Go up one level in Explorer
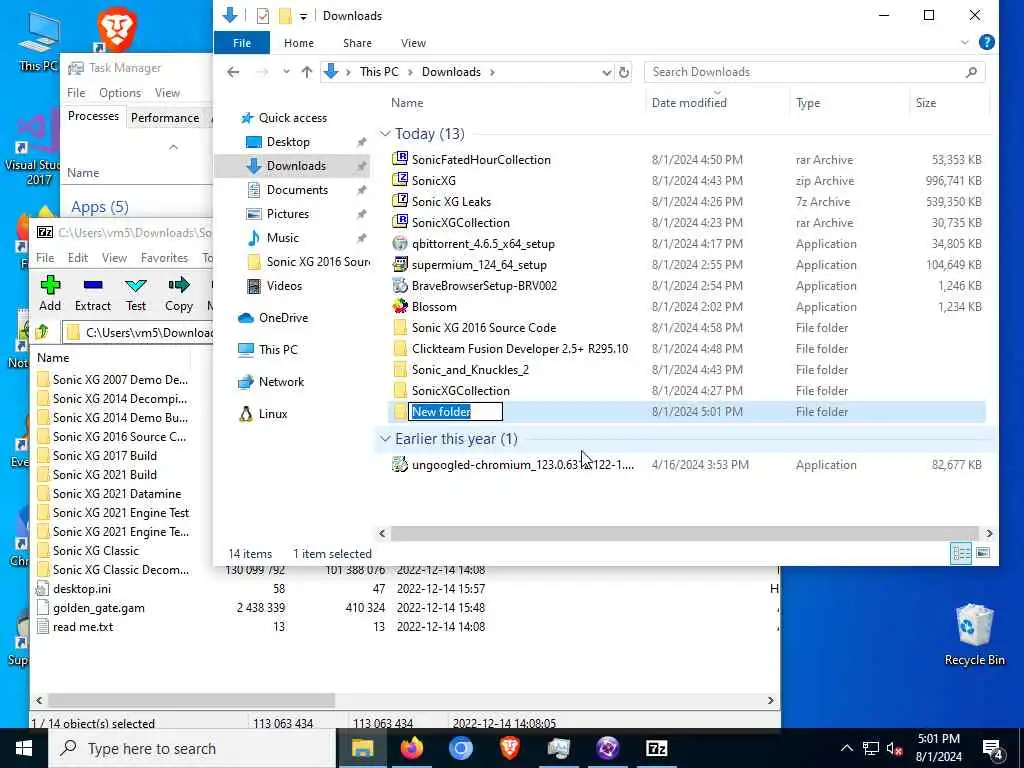The height and width of the screenshot is (768, 1024). coord(306,72)
